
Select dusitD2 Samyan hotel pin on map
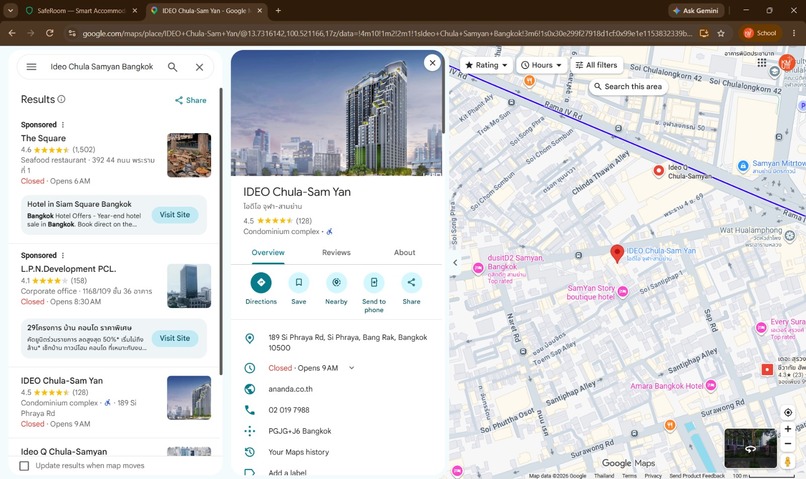click(x=478, y=267)
